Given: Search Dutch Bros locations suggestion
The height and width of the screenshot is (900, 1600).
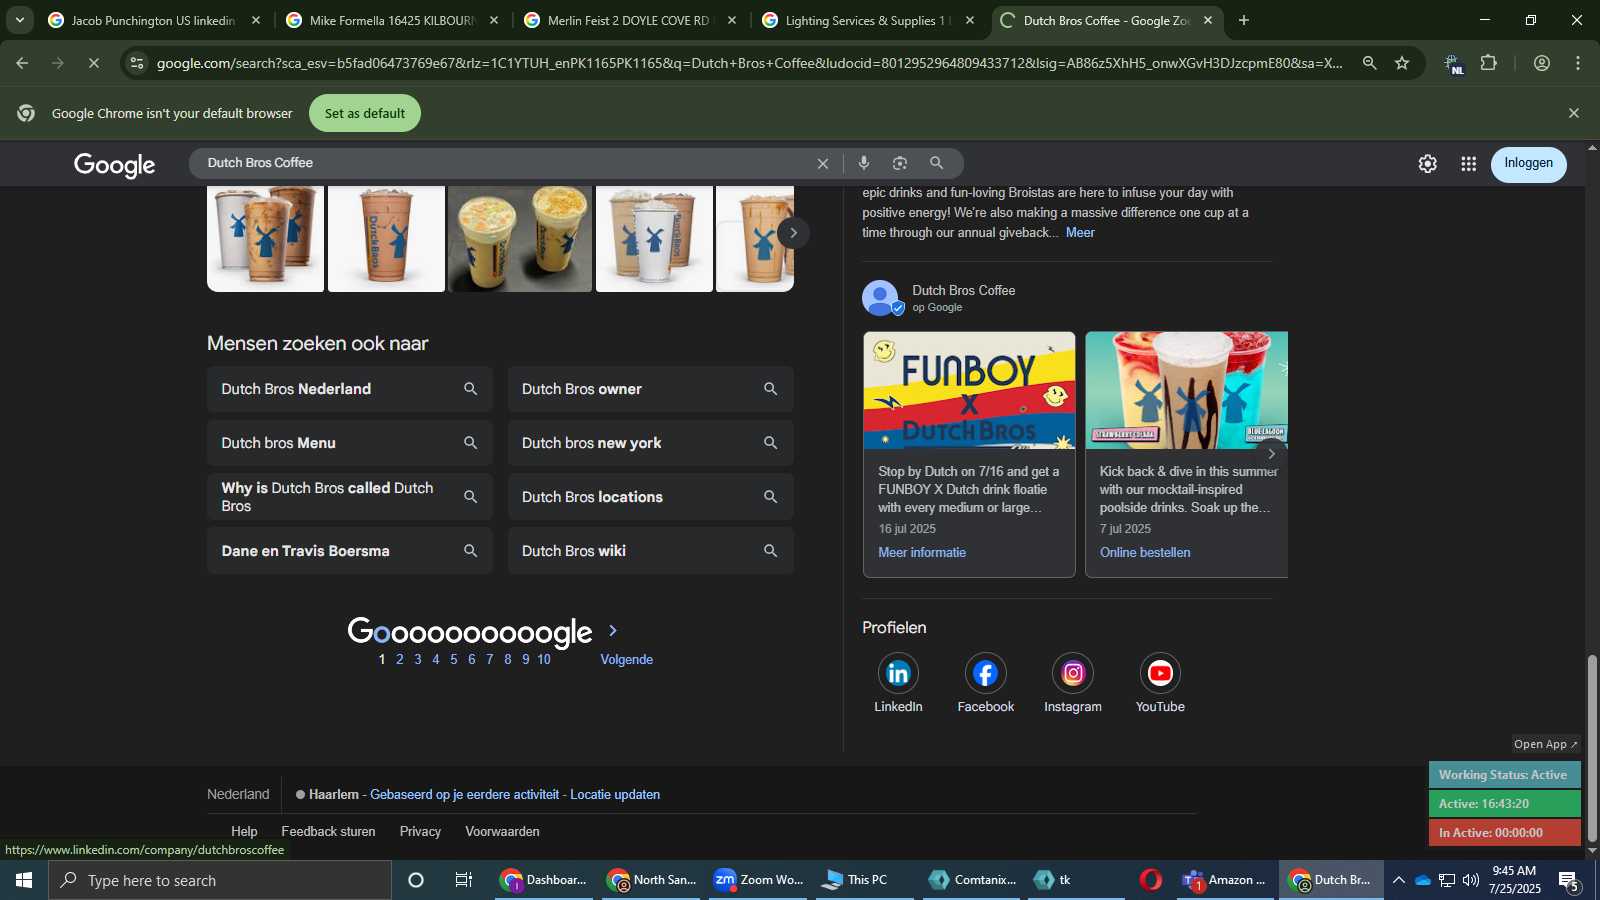Looking at the screenshot, I should [x=651, y=497].
